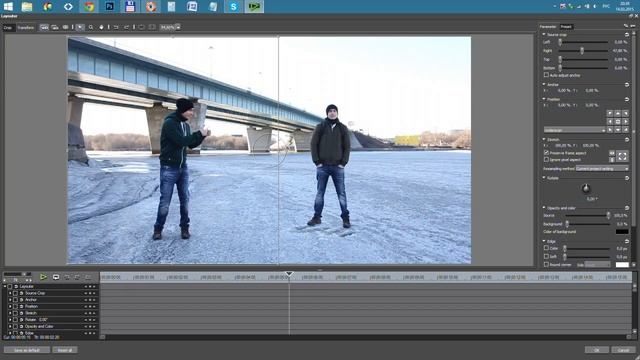Collapse the Anchor section
Screen dimensions: 640x360
[x=544, y=84]
